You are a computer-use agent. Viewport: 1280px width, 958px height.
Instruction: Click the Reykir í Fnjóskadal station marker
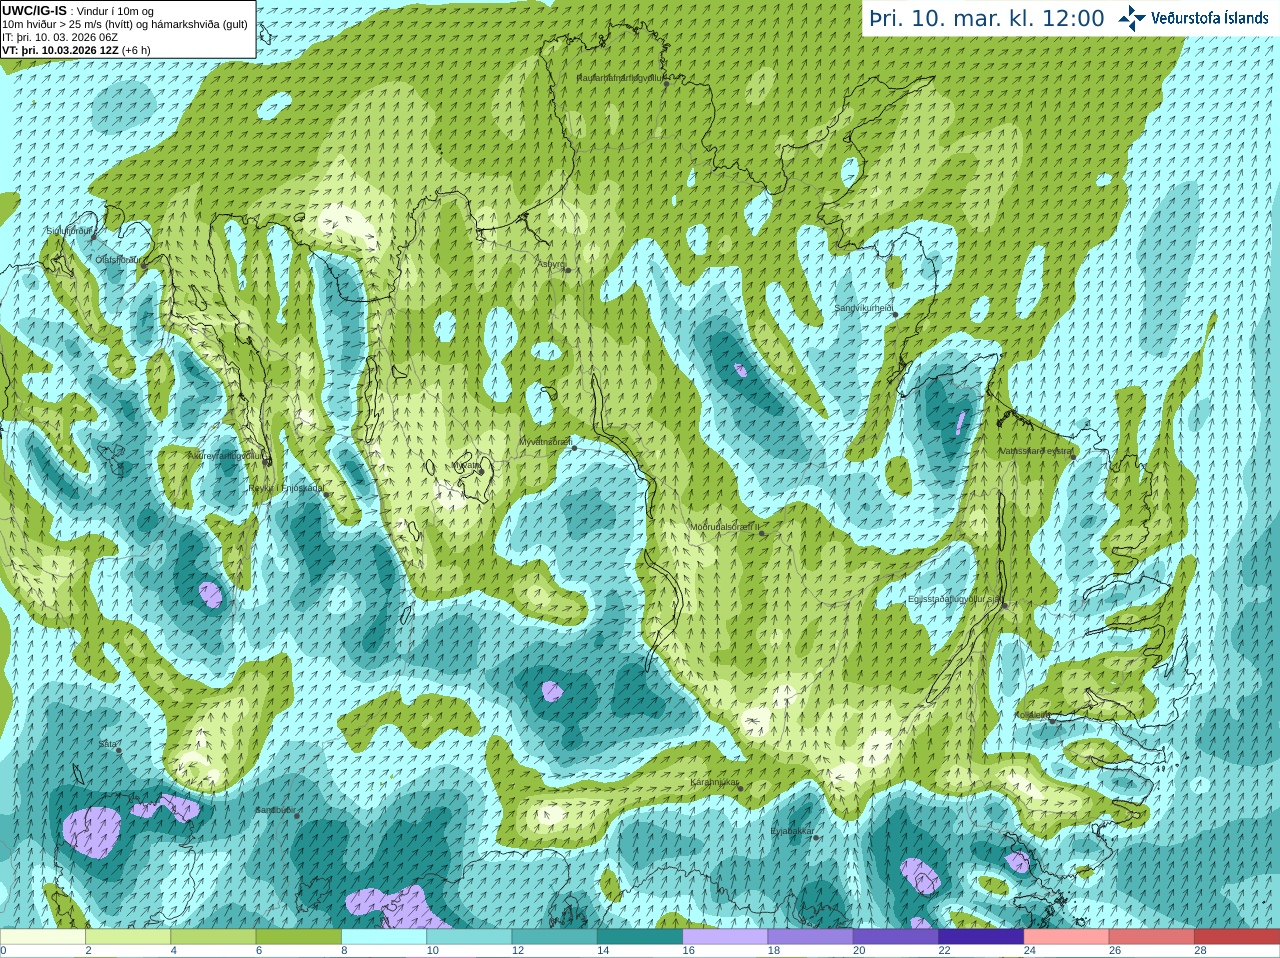click(327, 494)
